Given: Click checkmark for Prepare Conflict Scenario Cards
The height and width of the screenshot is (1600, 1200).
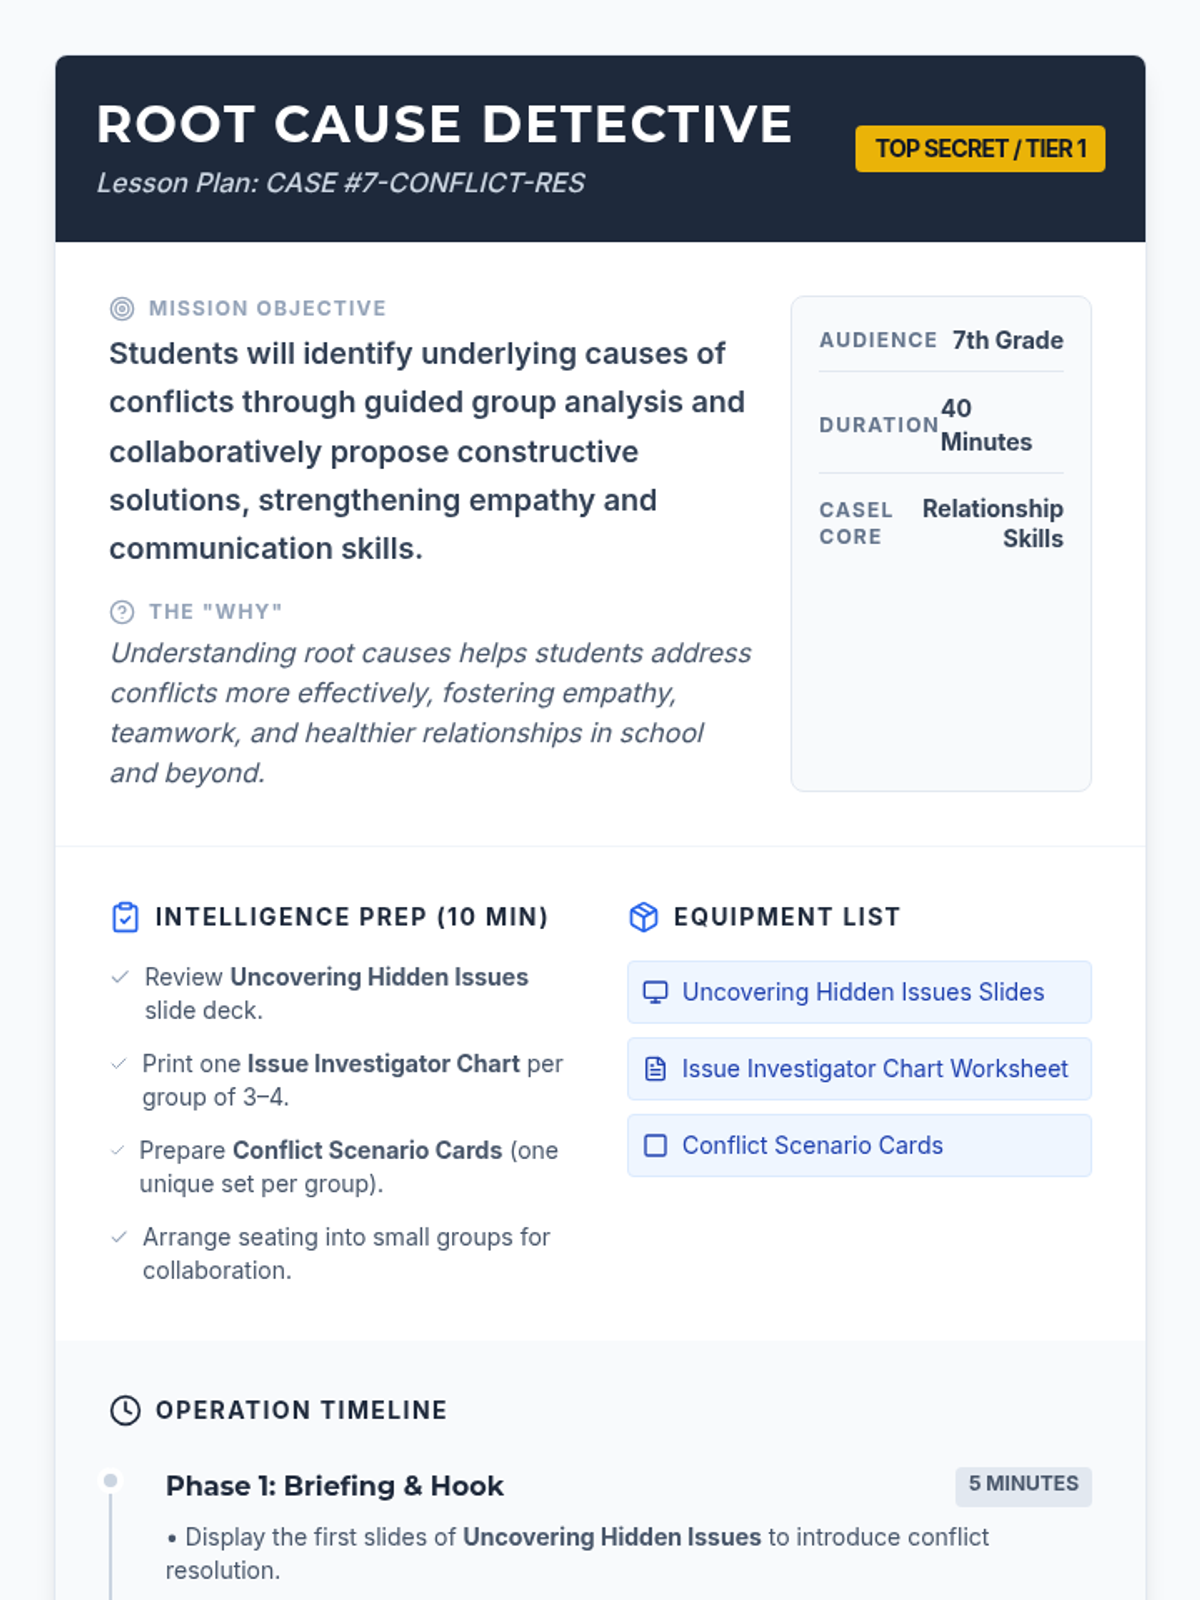Looking at the screenshot, I should [x=118, y=1151].
